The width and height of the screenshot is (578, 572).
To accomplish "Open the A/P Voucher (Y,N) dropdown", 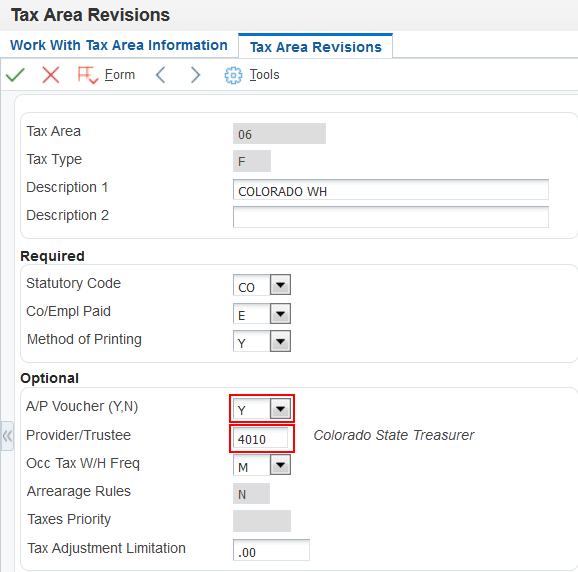I will pyautogui.click(x=280, y=409).
